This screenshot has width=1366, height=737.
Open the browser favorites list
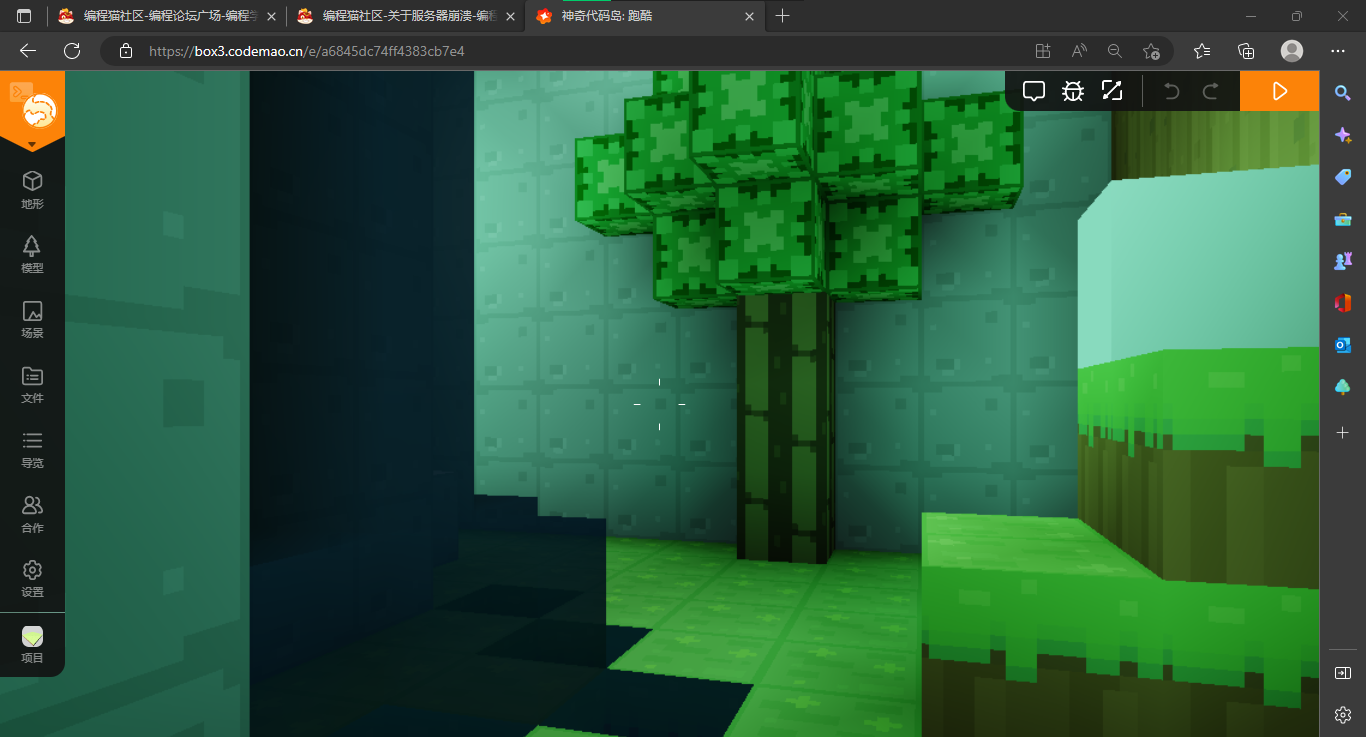pyautogui.click(x=1202, y=51)
